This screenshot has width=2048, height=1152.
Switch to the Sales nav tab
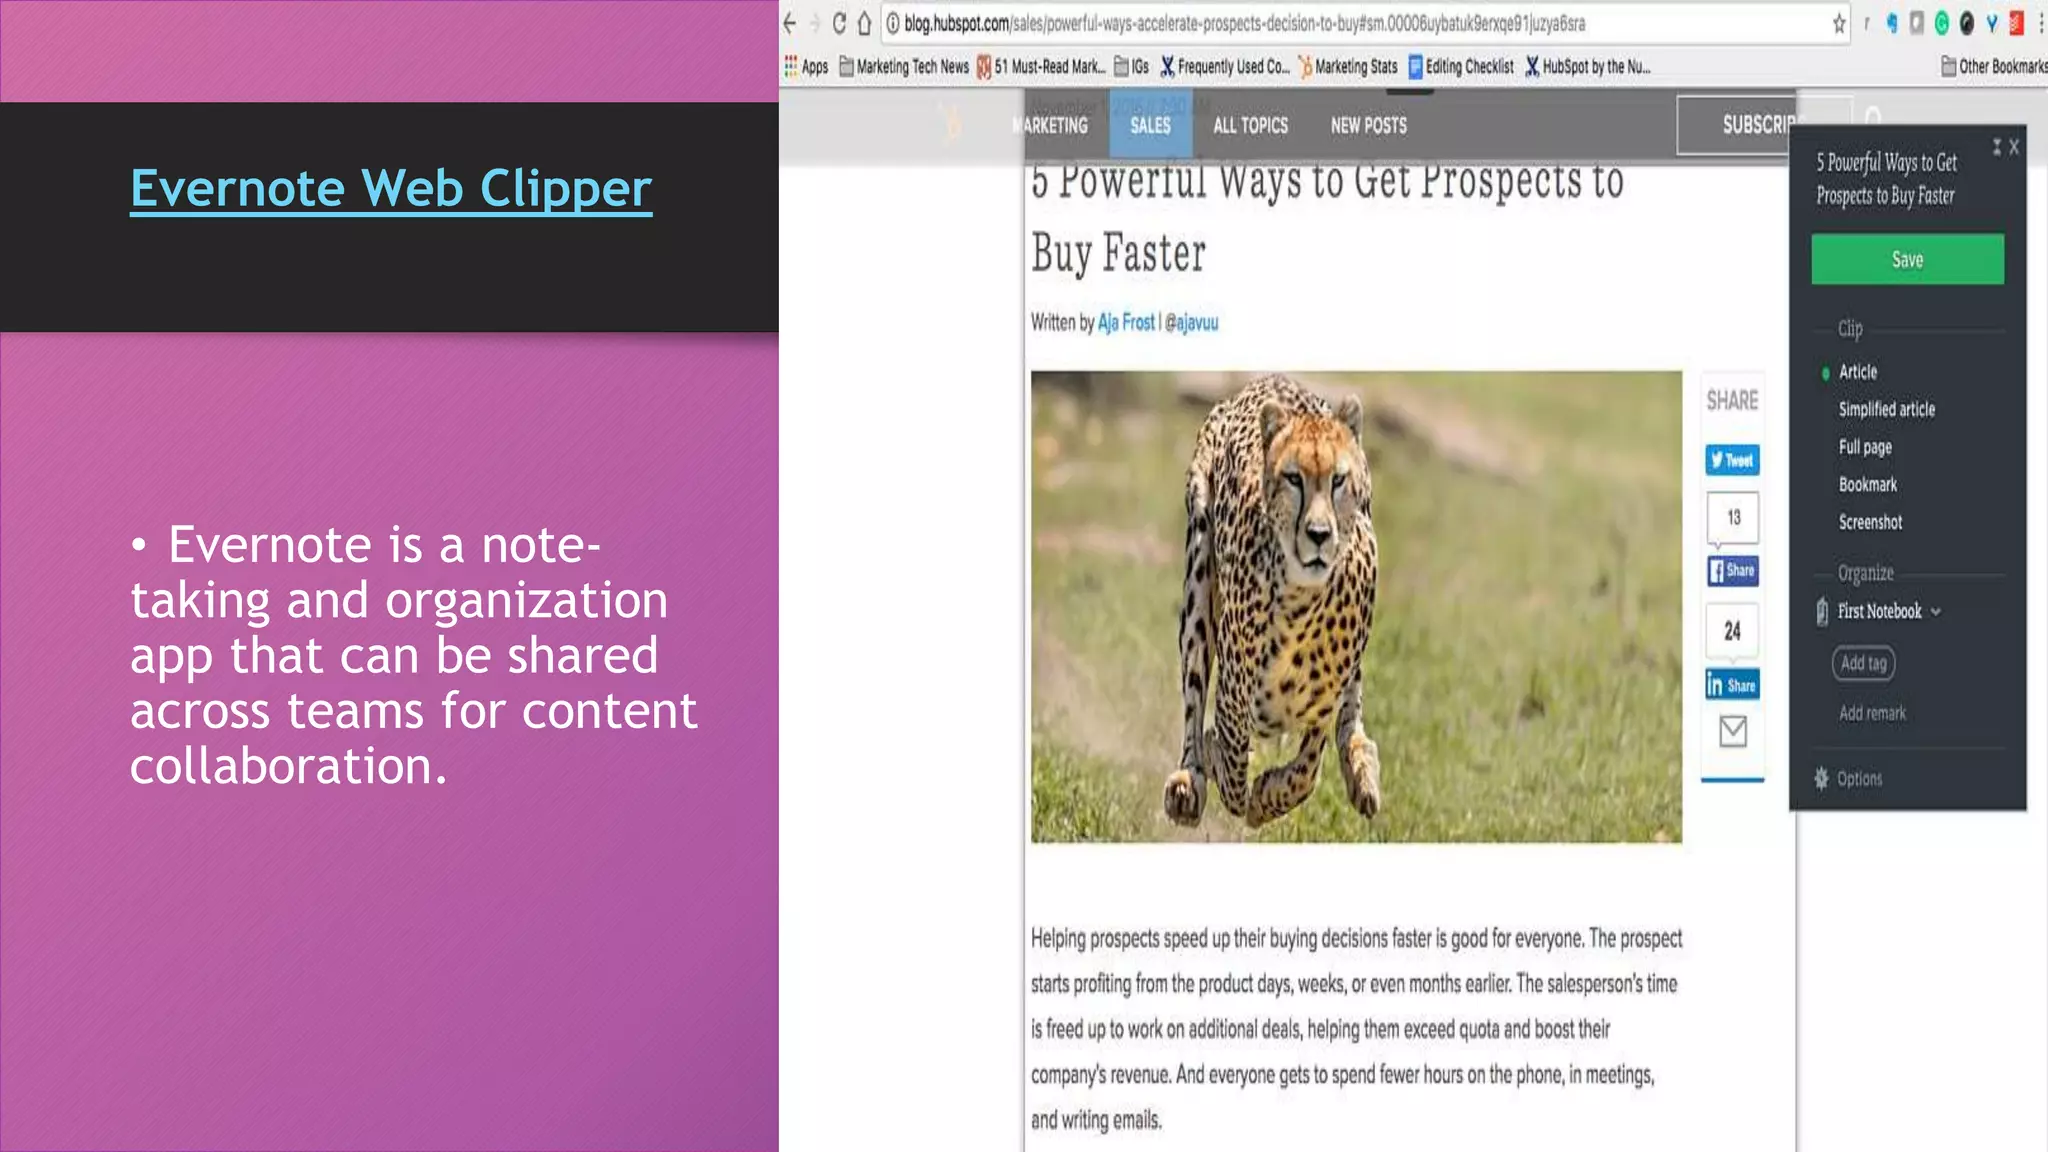tap(1150, 125)
